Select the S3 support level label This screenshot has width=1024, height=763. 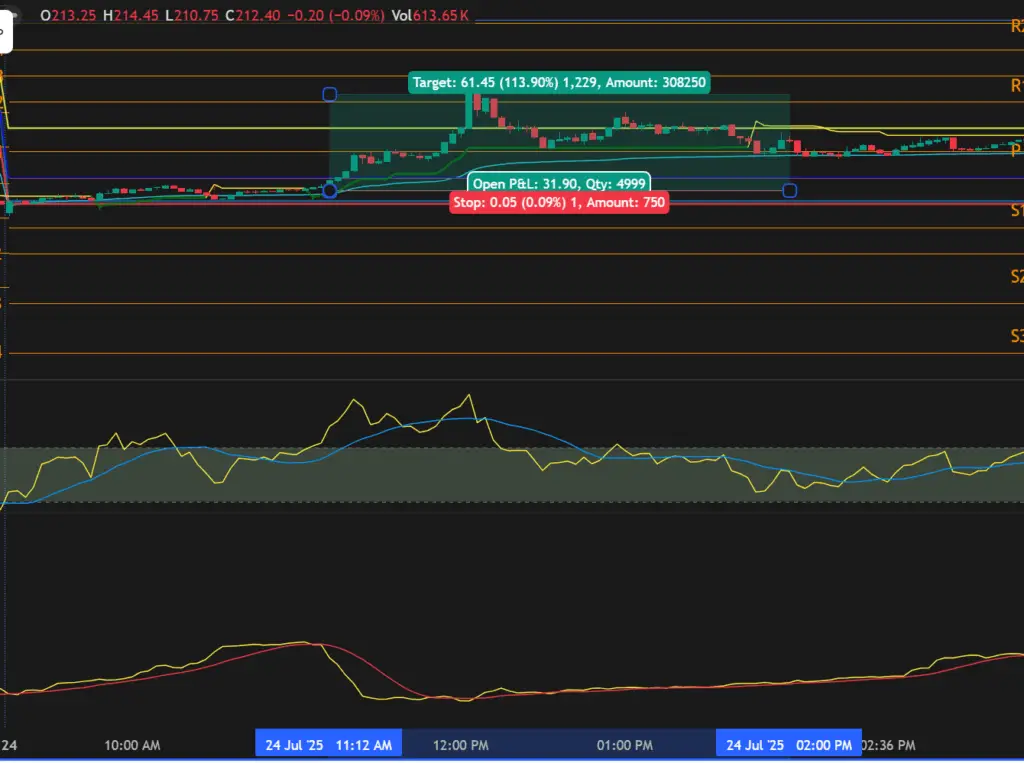[x=1016, y=336]
